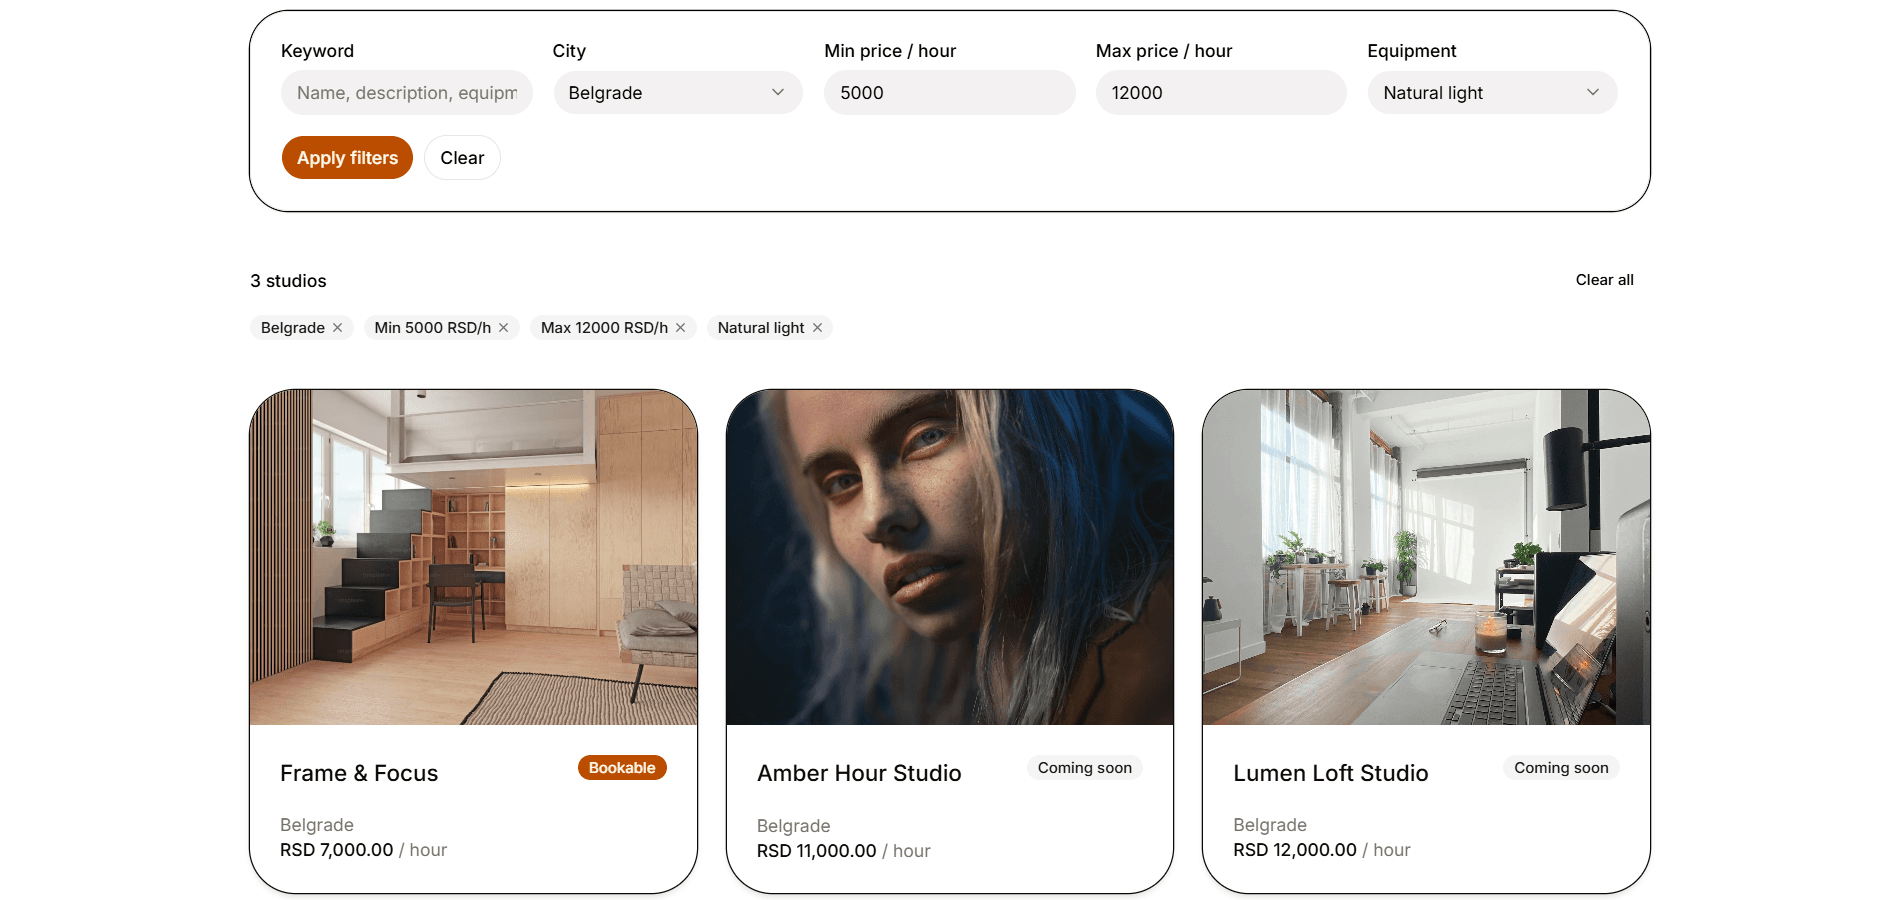
Task: Click the Max price per hour field
Action: pyautogui.click(x=1221, y=93)
